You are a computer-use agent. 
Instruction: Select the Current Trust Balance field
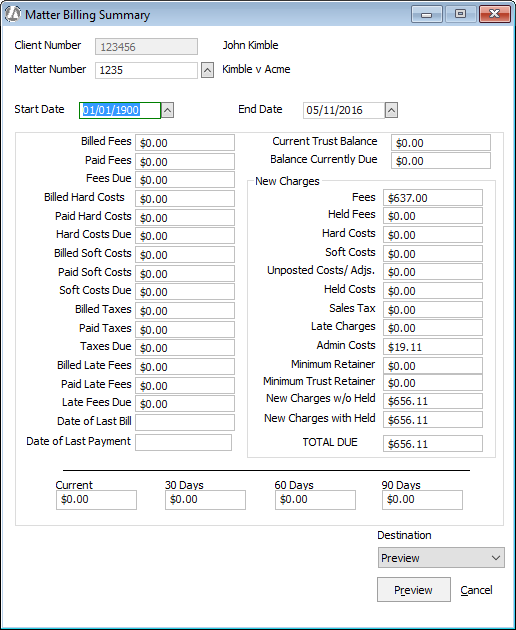coord(441,143)
